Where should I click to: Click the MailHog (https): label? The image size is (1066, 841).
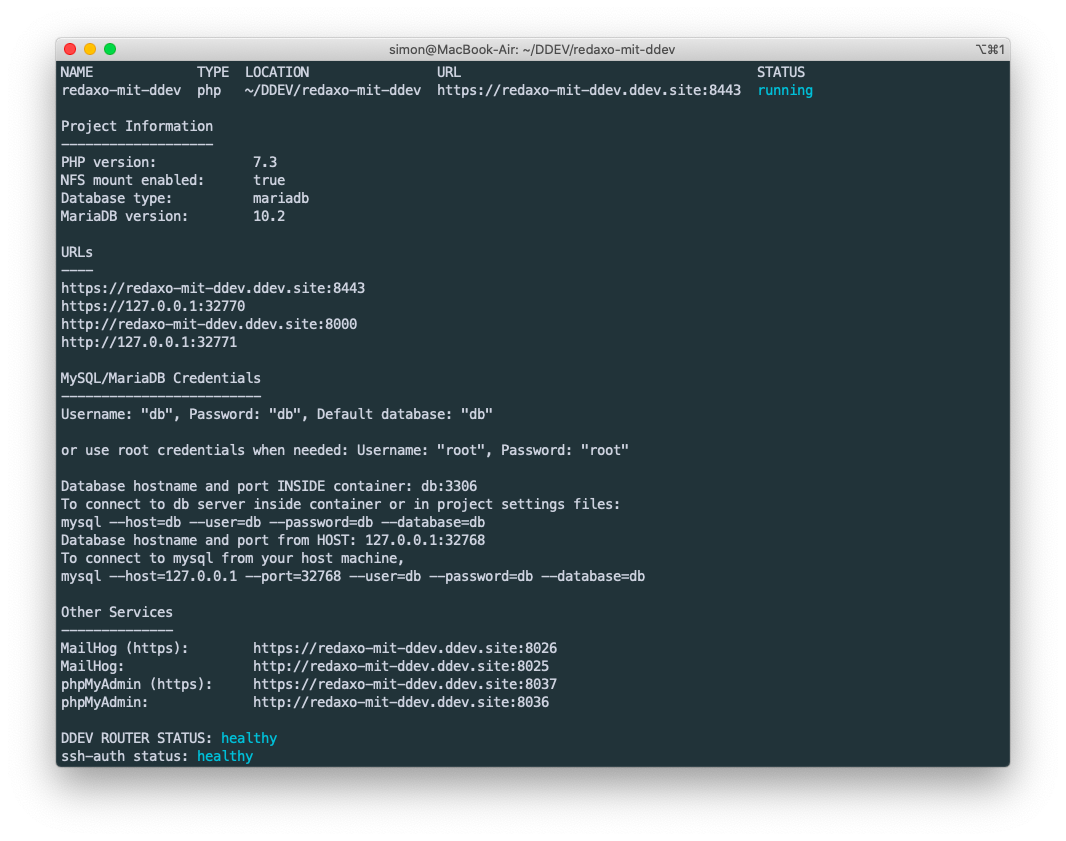124,649
